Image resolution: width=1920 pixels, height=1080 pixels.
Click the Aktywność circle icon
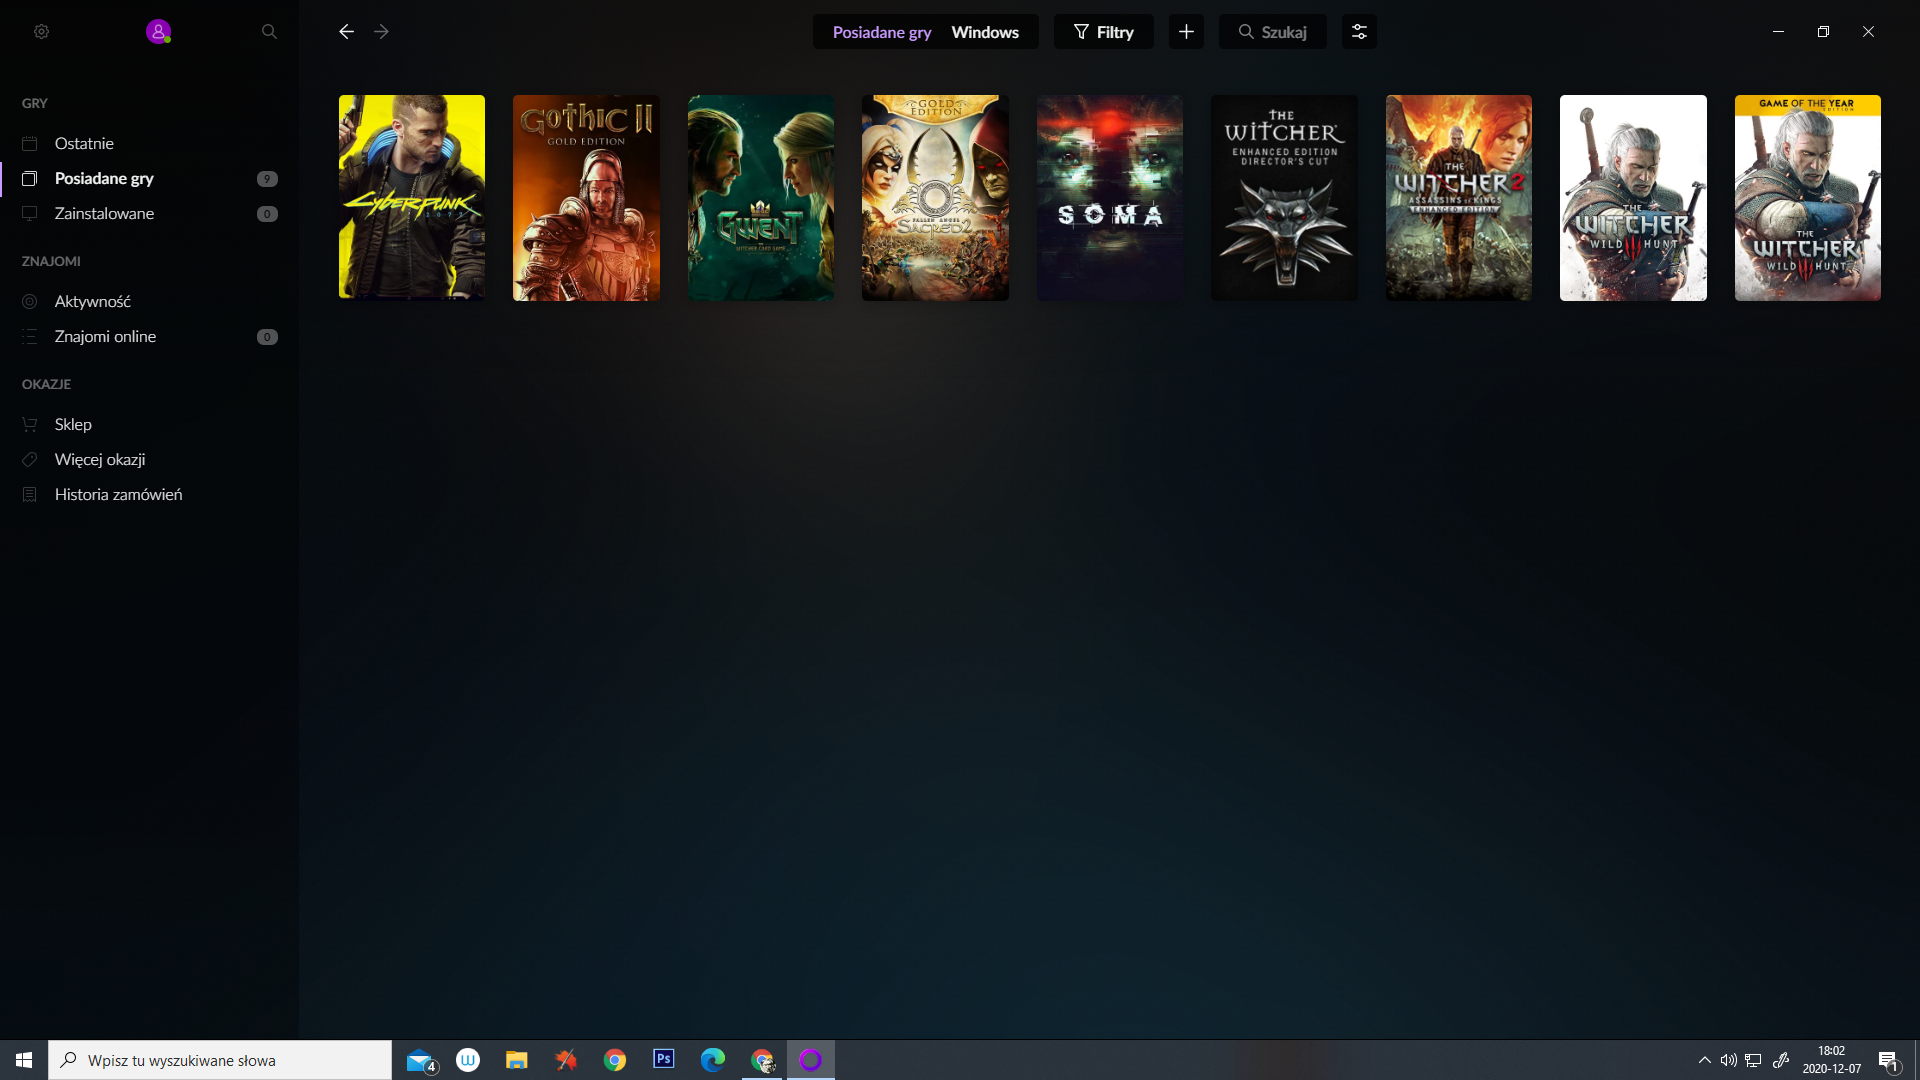[x=30, y=301]
